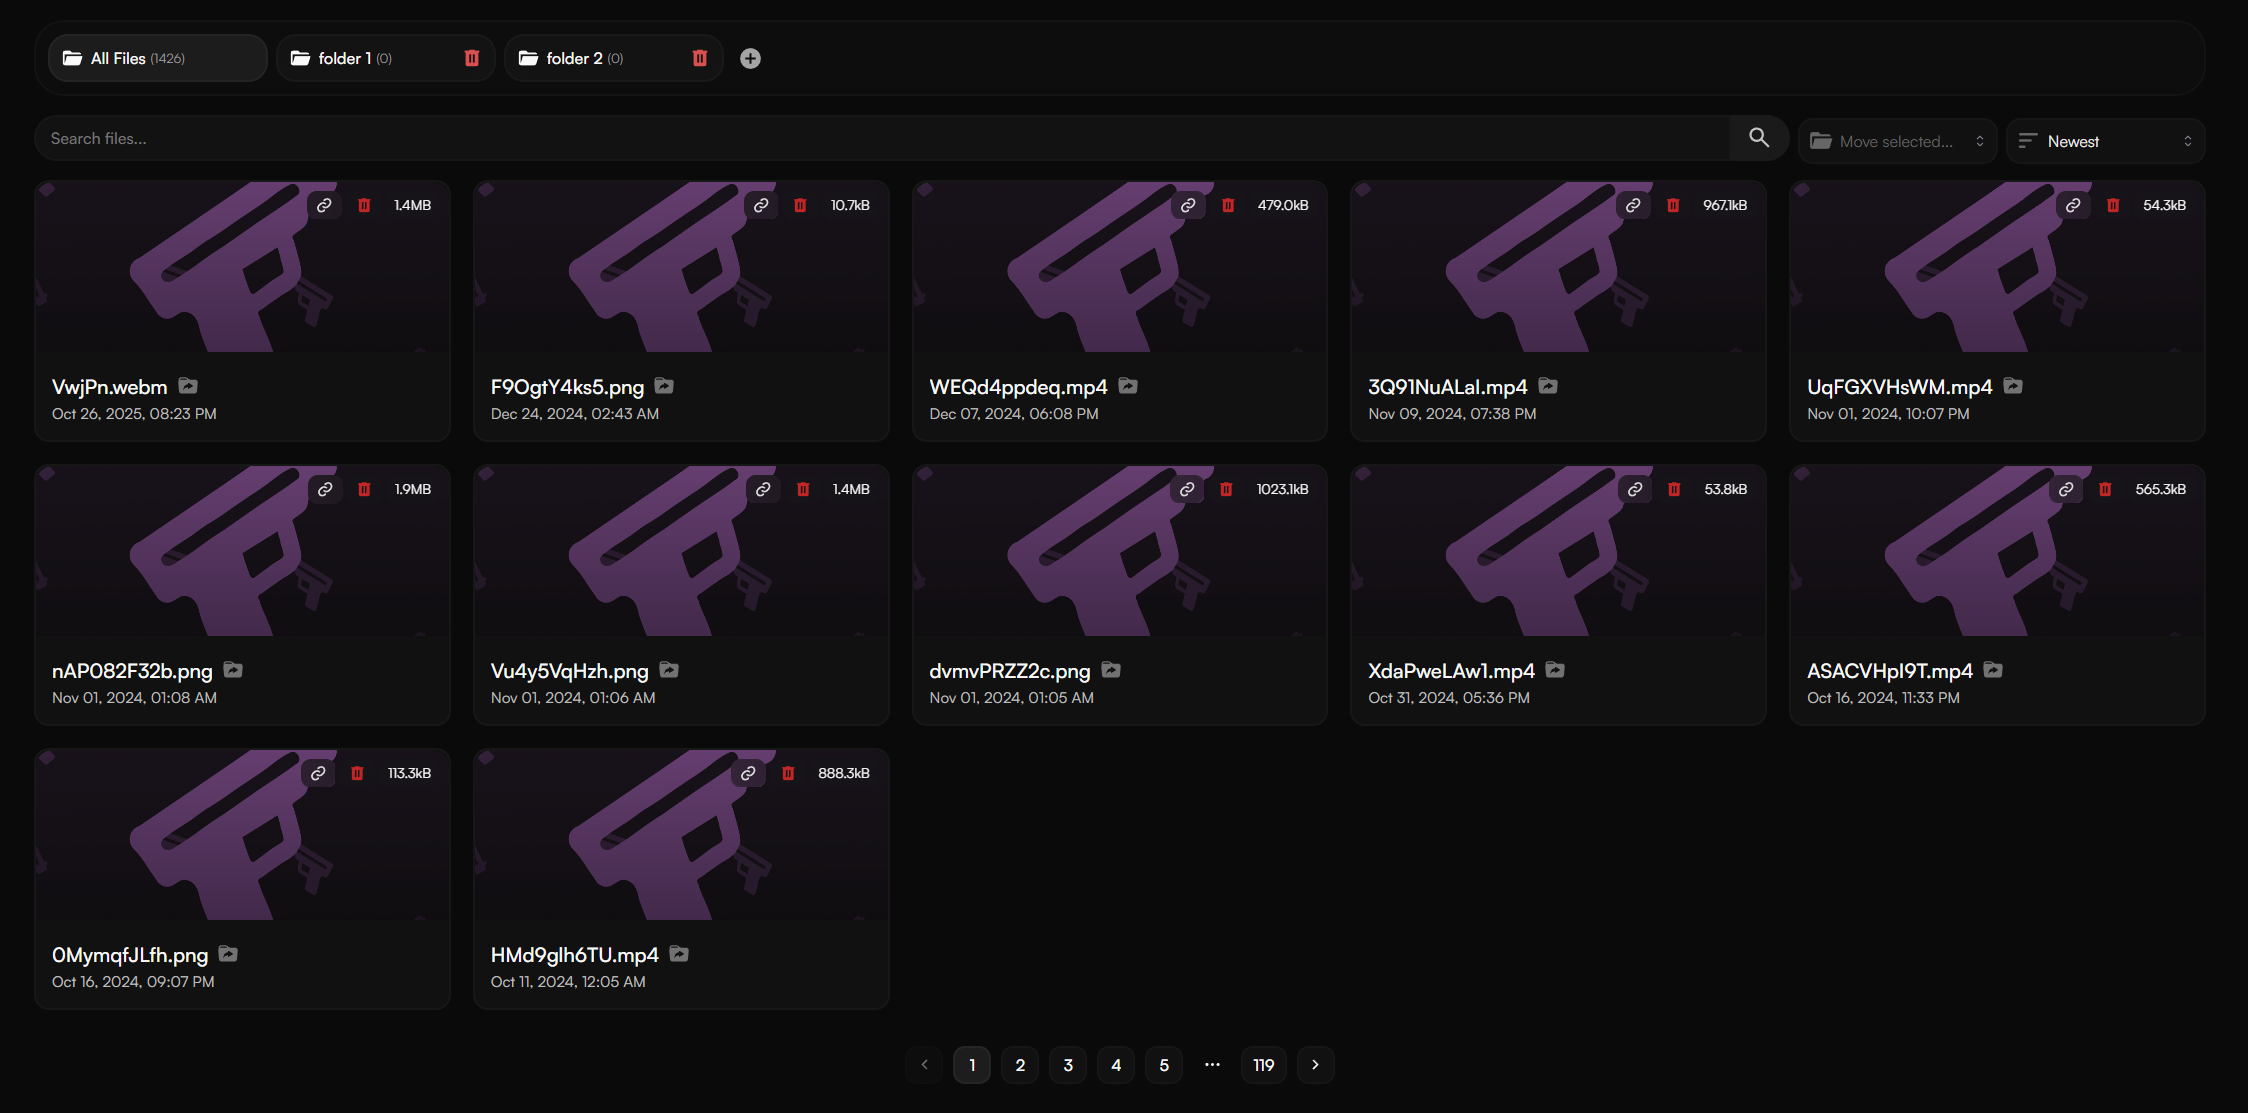Click move-to-folder icon beside nAP082F32b.png
This screenshot has width=2248, height=1113.
(233, 670)
